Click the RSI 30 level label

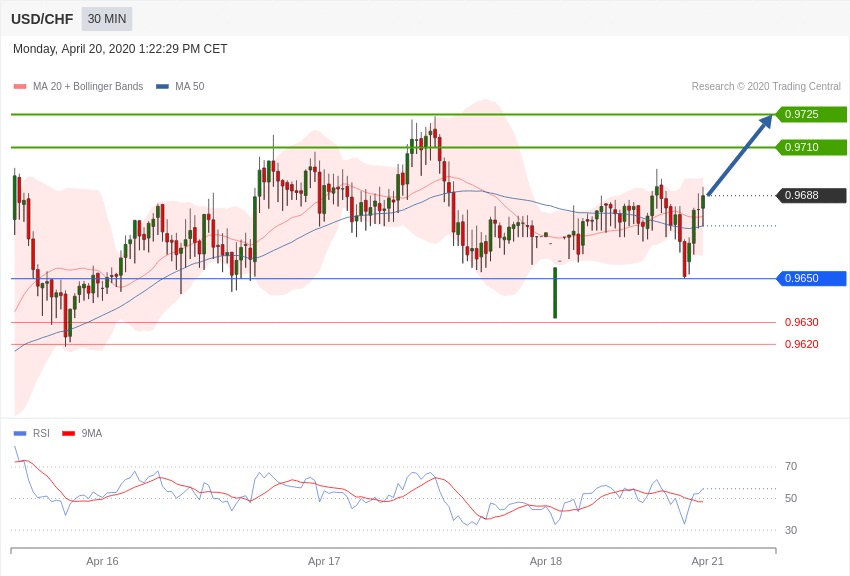coord(791,530)
